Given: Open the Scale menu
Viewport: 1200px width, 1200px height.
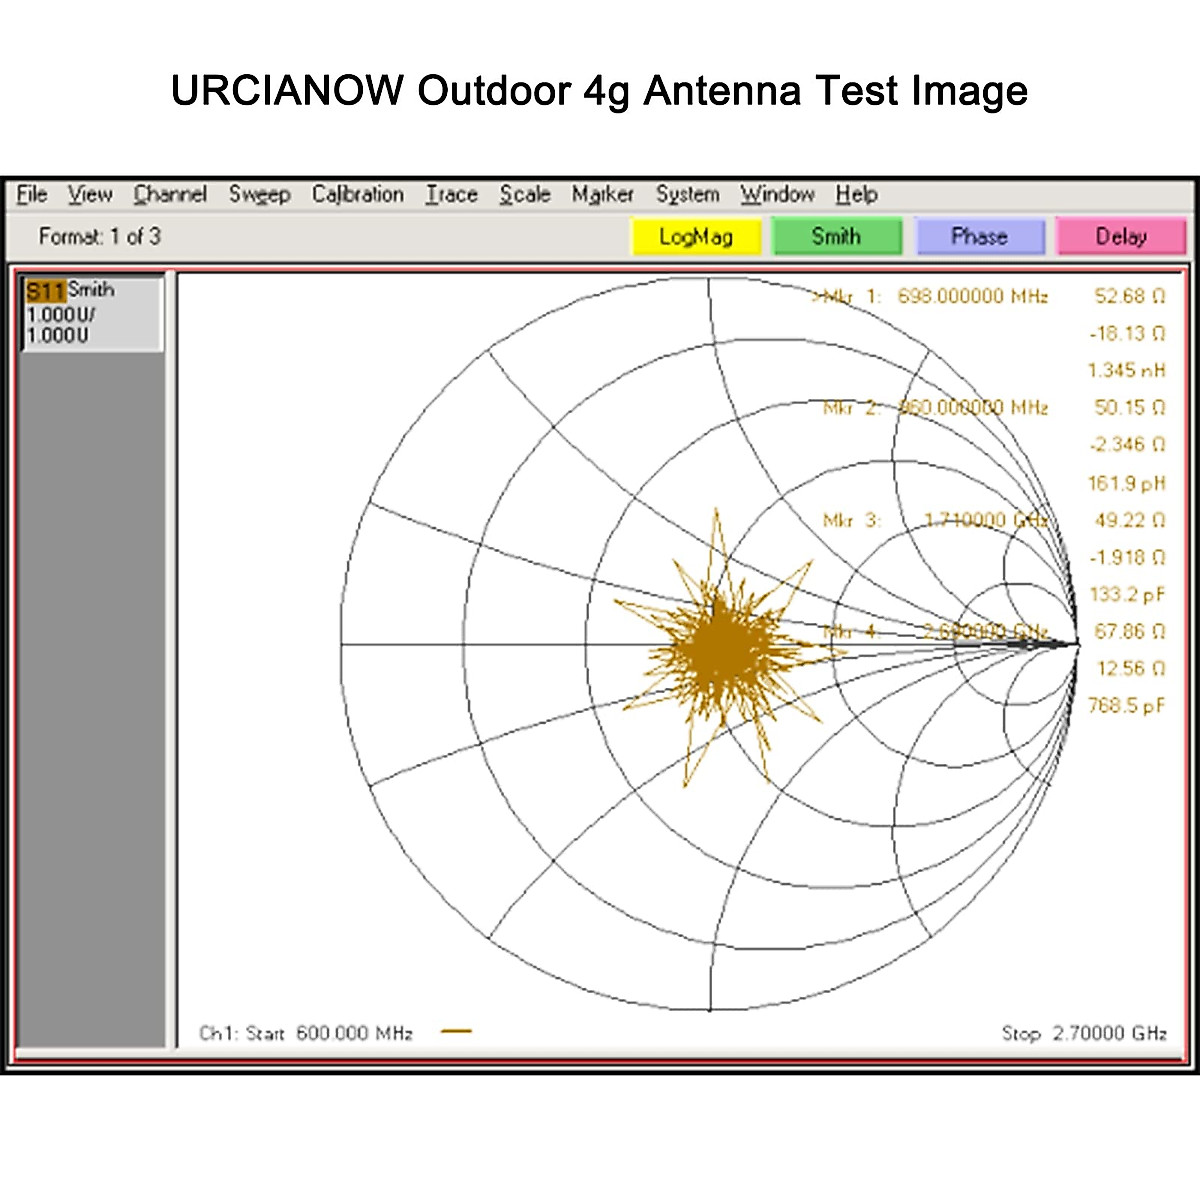Looking at the screenshot, I should 524,194.
